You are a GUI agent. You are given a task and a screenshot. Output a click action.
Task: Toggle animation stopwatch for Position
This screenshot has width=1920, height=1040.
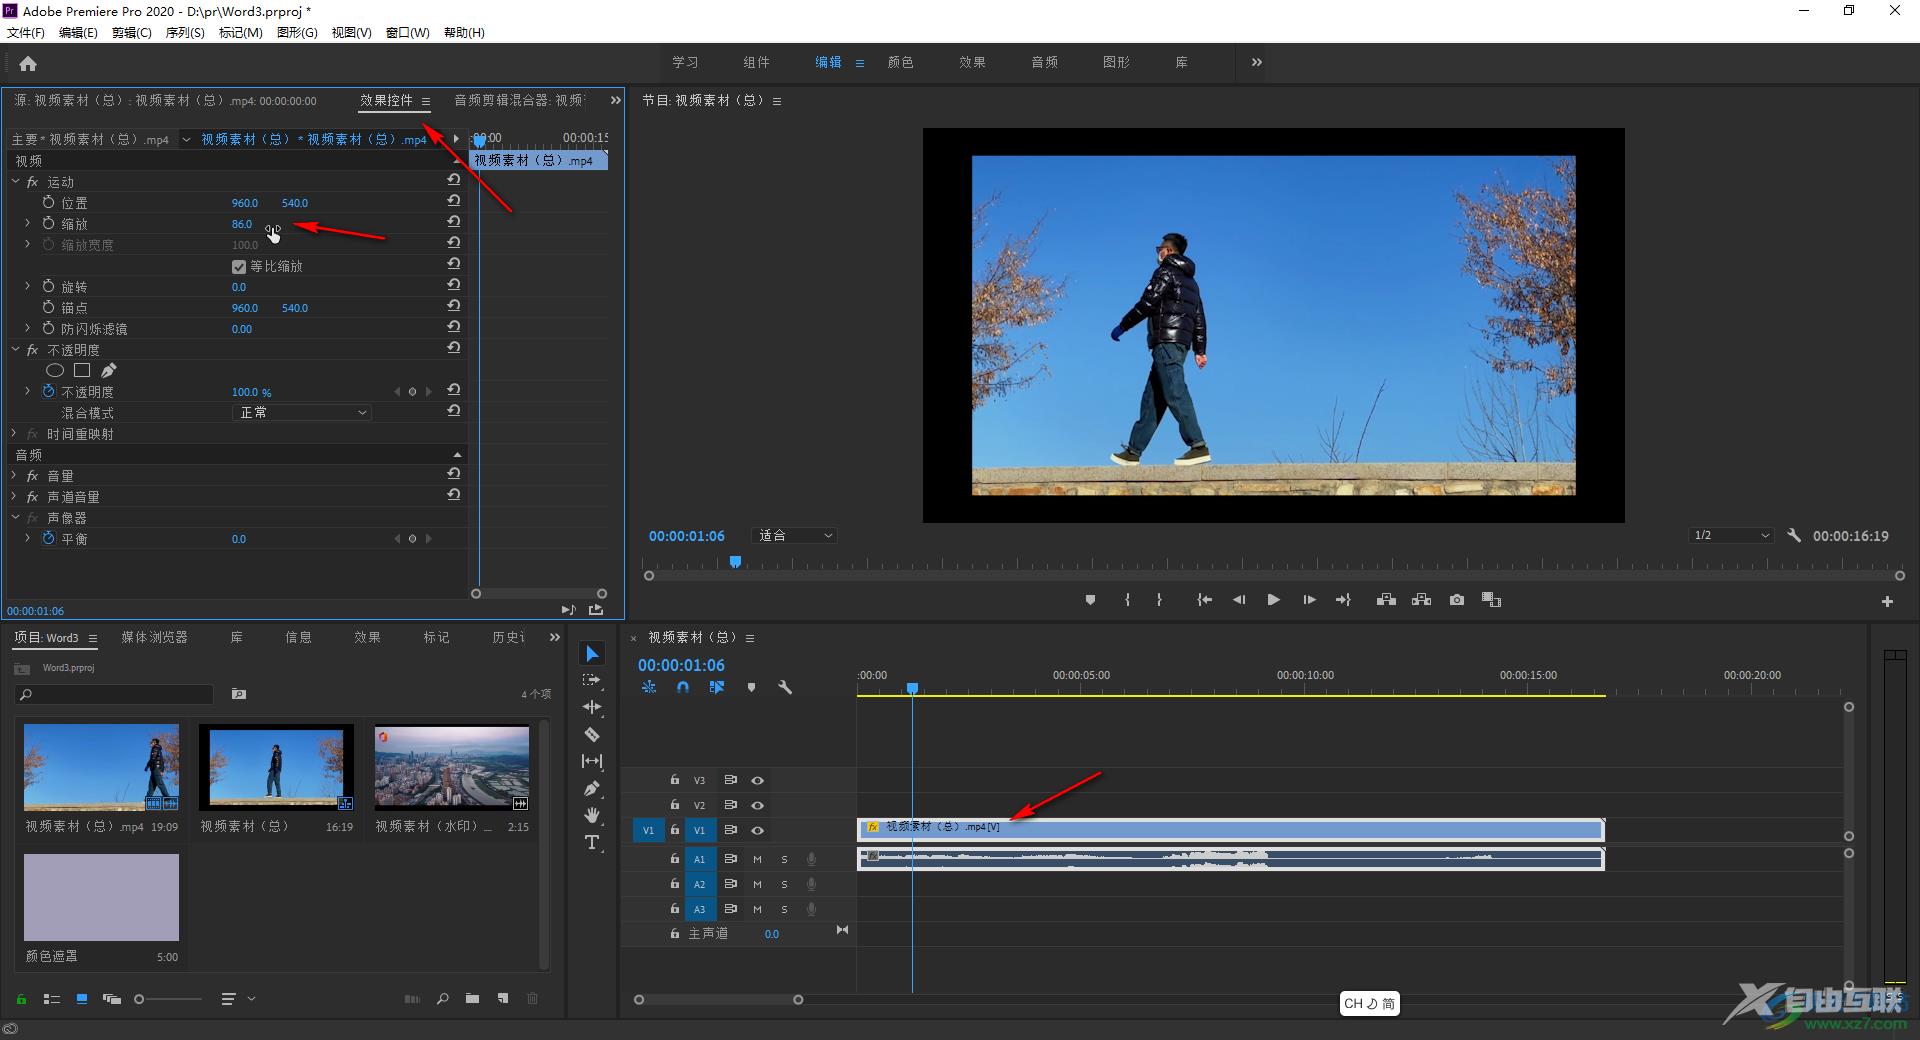click(48, 202)
